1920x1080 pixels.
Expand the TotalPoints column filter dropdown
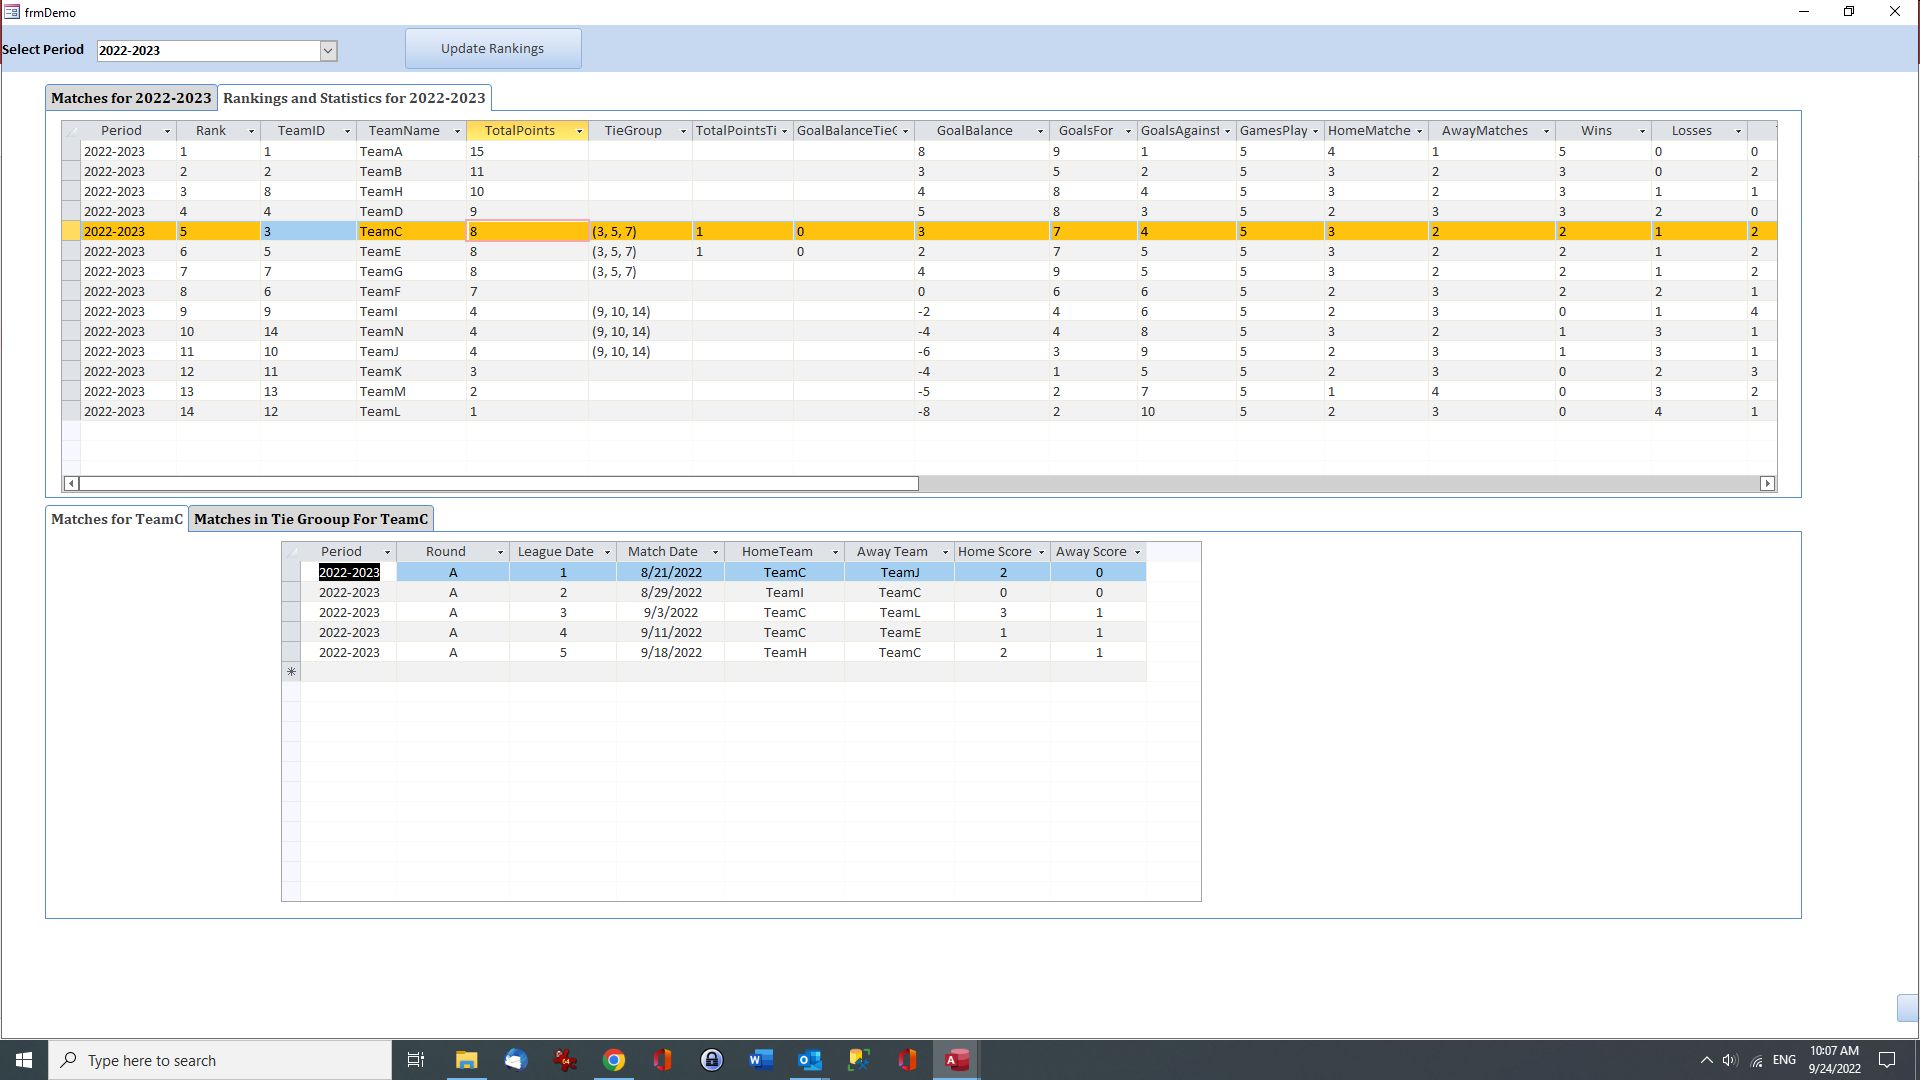579,131
